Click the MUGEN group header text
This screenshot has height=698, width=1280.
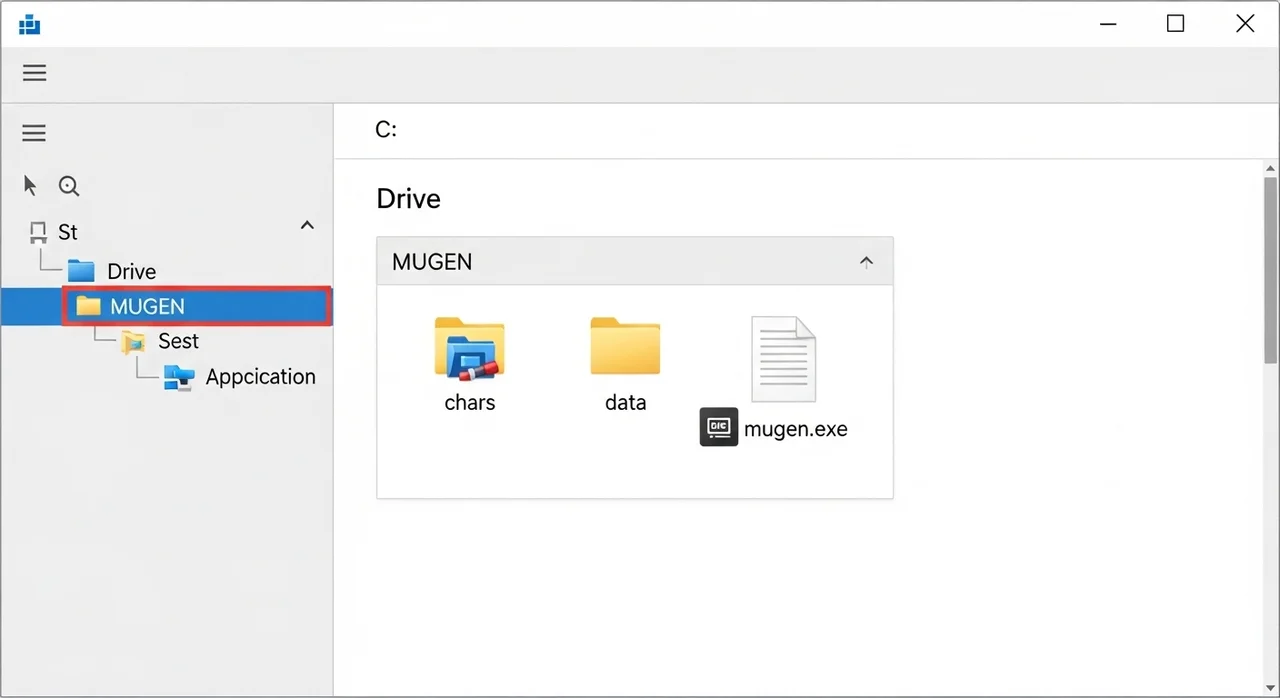coord(432,262)
